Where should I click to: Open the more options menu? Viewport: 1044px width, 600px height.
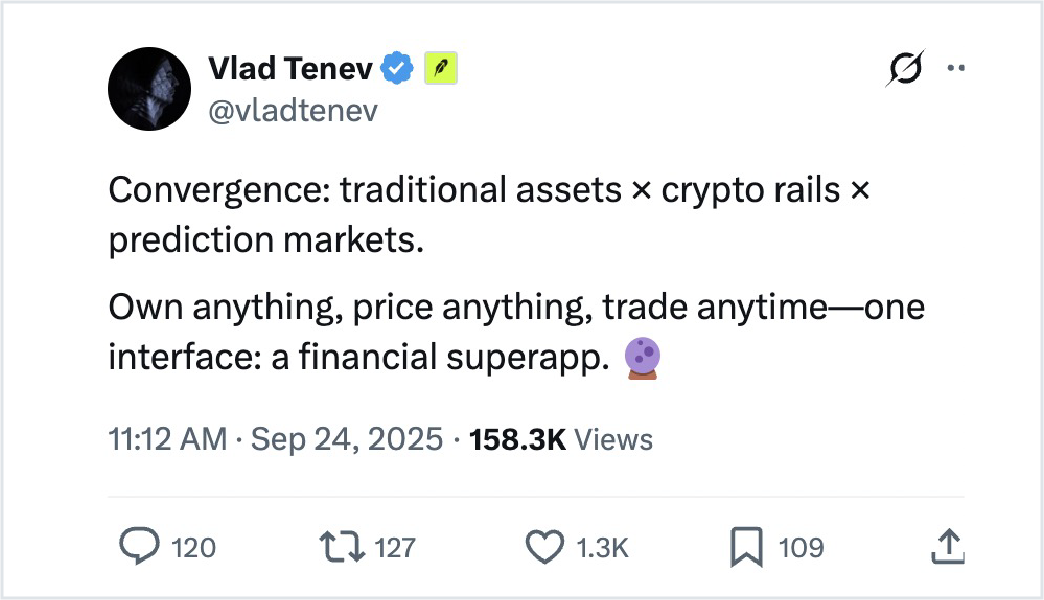[x=957, y=69]
